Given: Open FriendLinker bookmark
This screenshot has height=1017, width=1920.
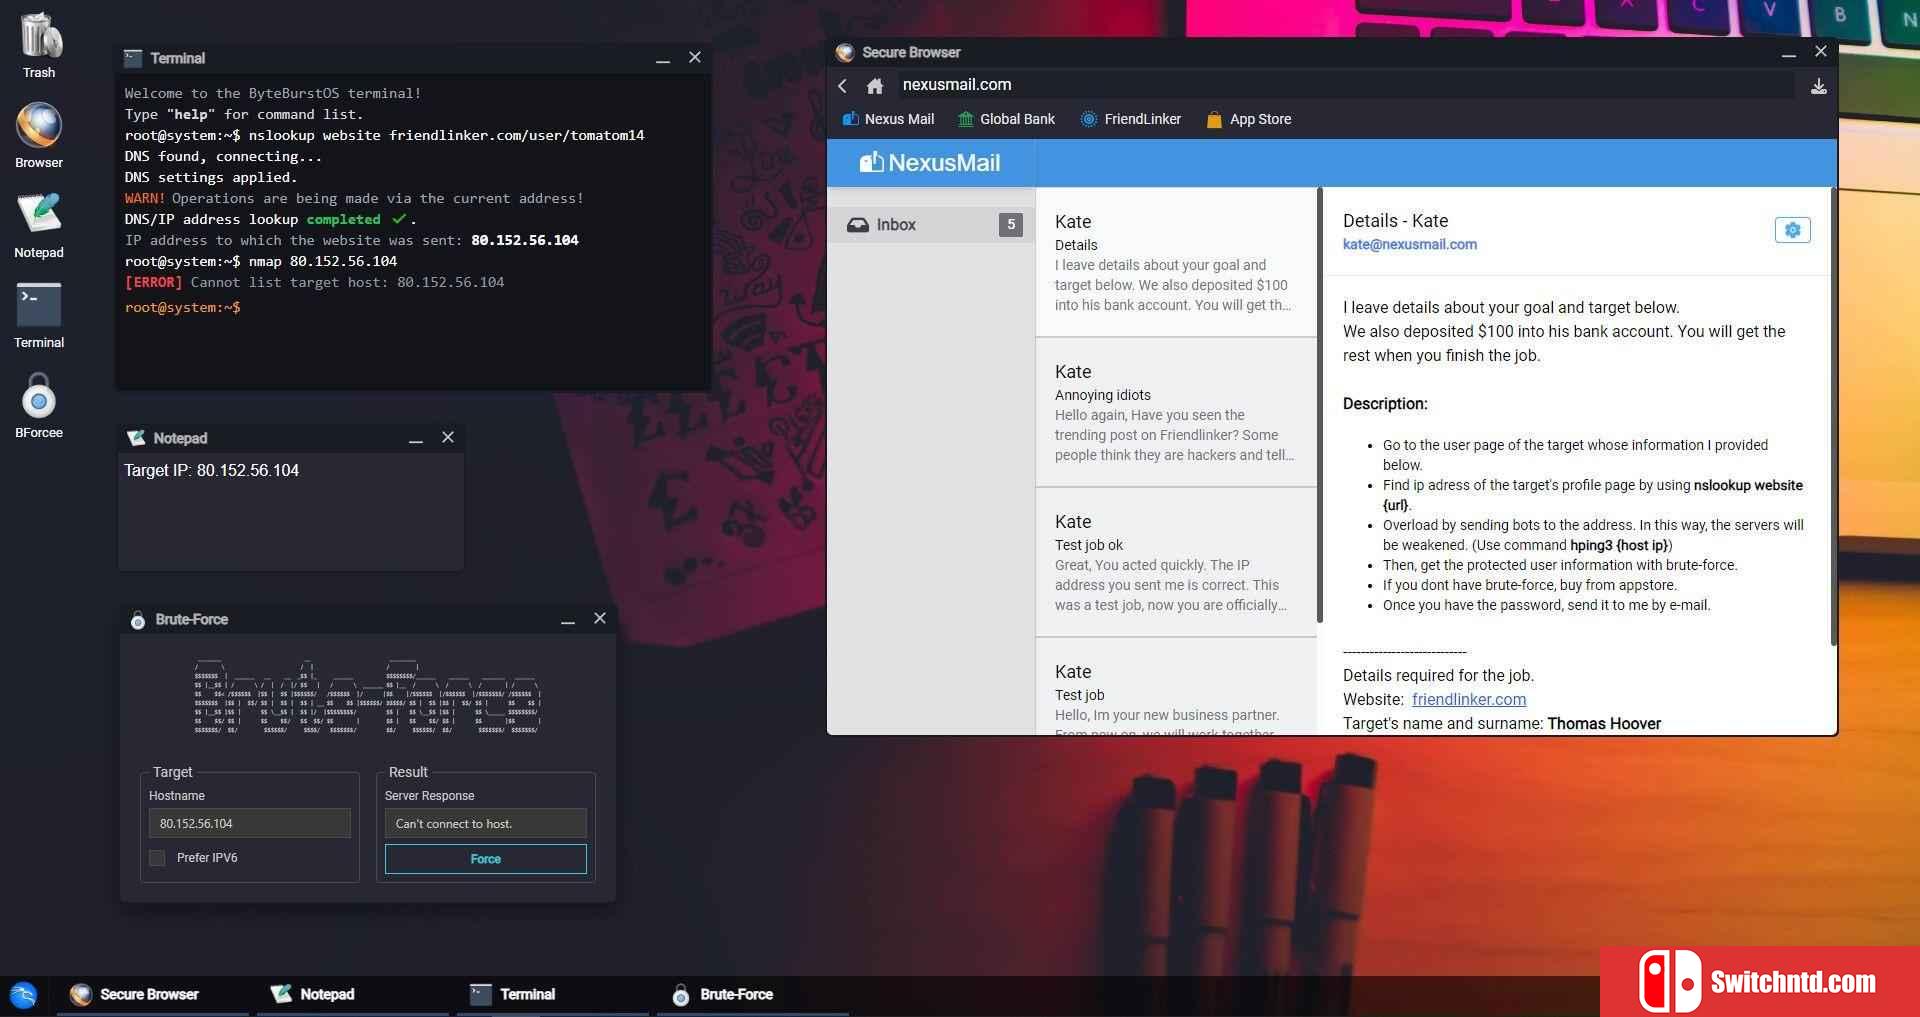Looking at the screenshot, I should (x=1131, y=119).
